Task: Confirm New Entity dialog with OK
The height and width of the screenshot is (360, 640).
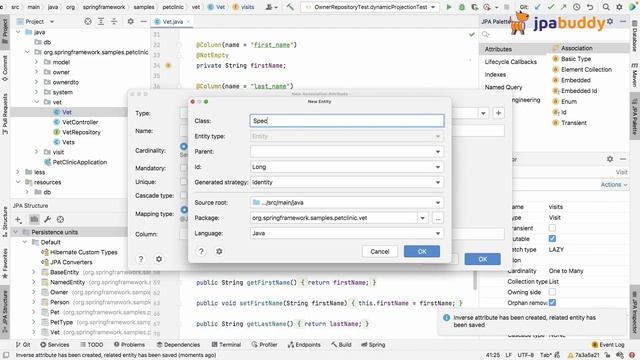Action: pyautogui.click(x=422, y=251)
